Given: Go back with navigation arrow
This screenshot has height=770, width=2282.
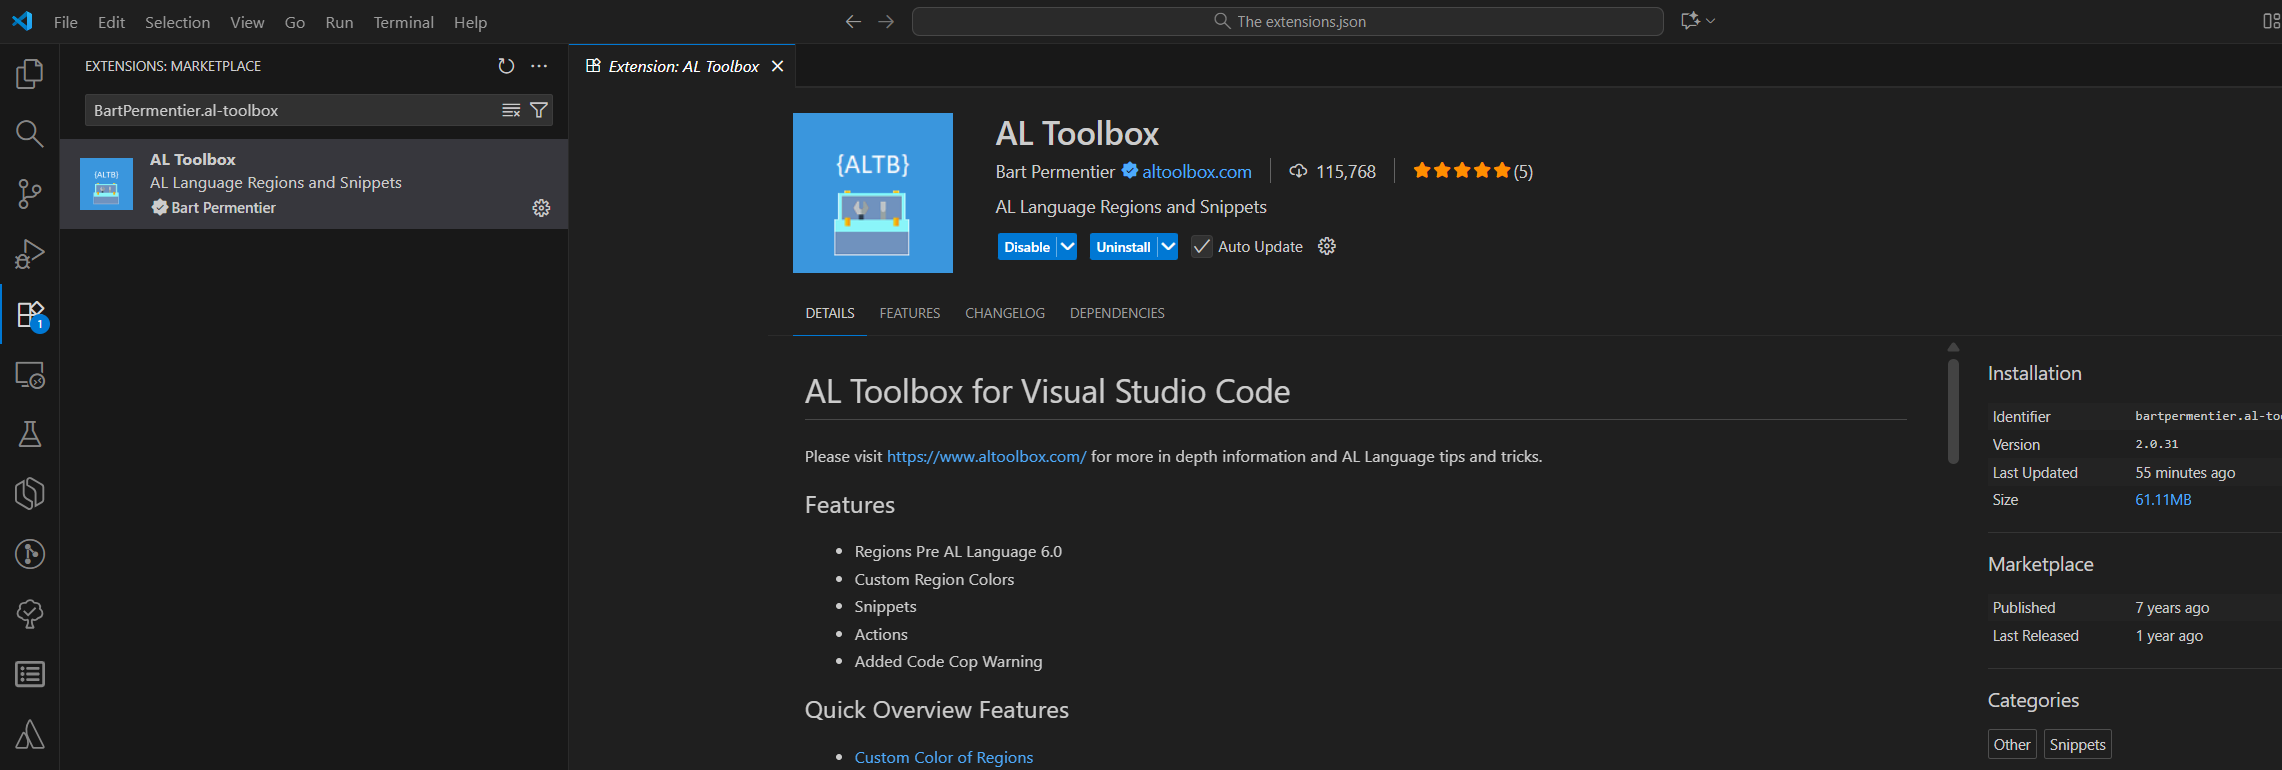Looking at the screenshot, I should pos(853,21).
